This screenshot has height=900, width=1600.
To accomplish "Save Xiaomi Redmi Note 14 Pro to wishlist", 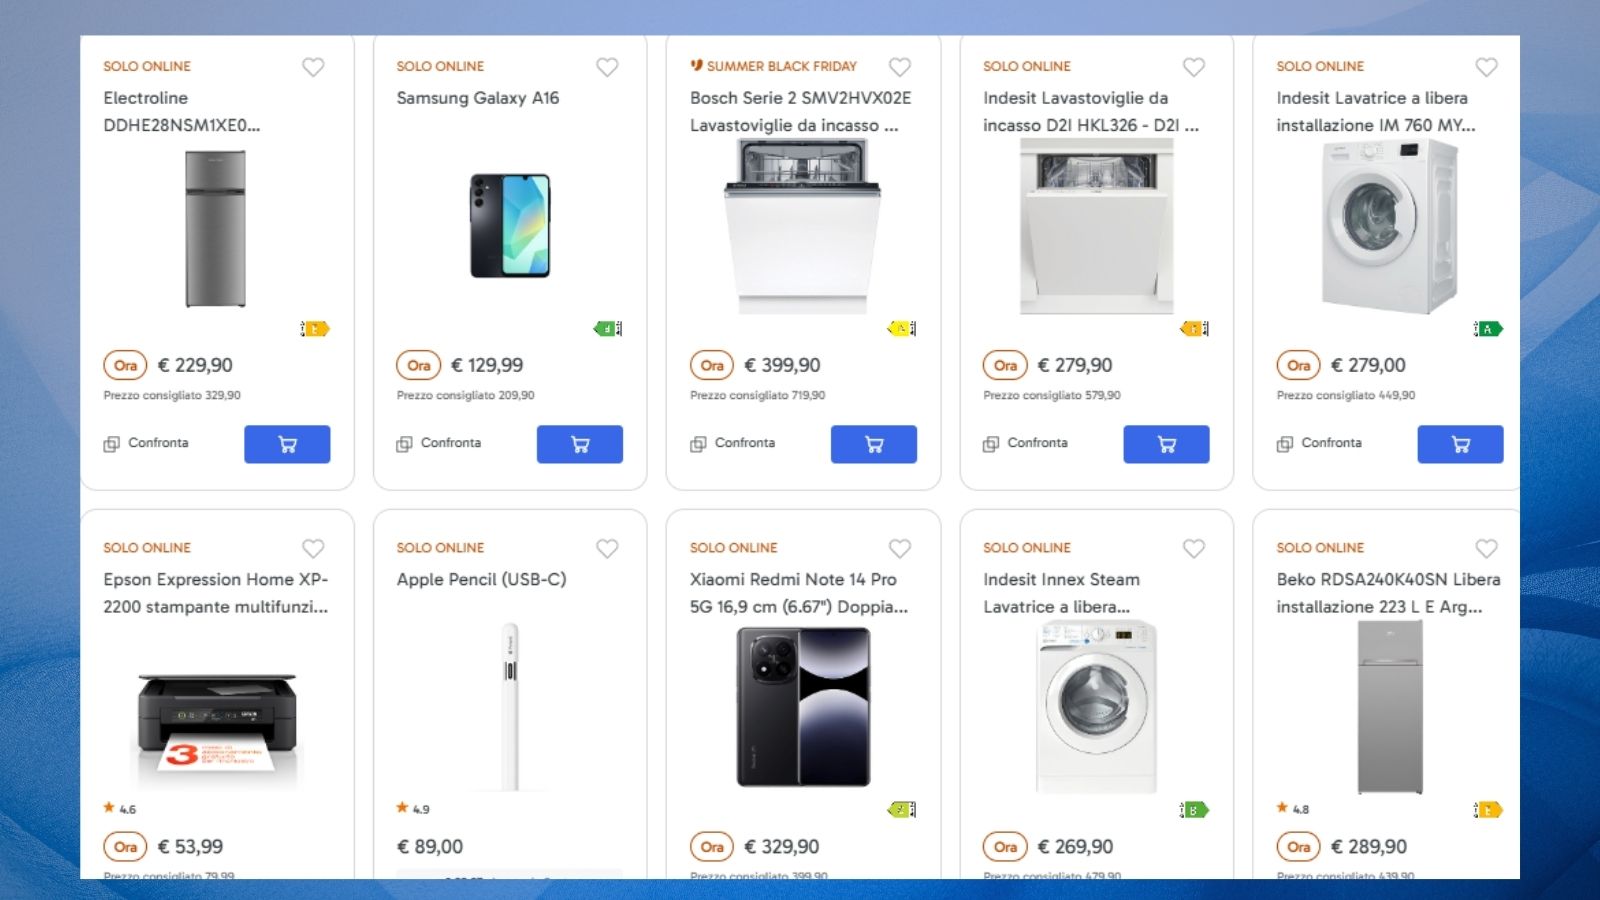I will [900, 549].
